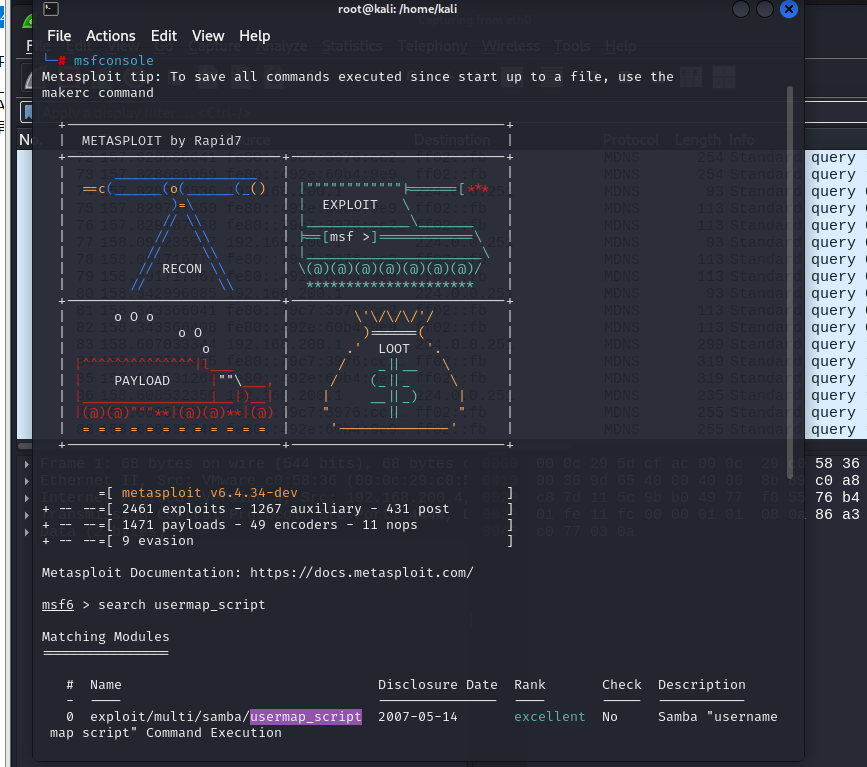This screenshot has width=867, height=767.
Task: Click the 'makerc command' tip text
Action: click(x=97, y=92)
